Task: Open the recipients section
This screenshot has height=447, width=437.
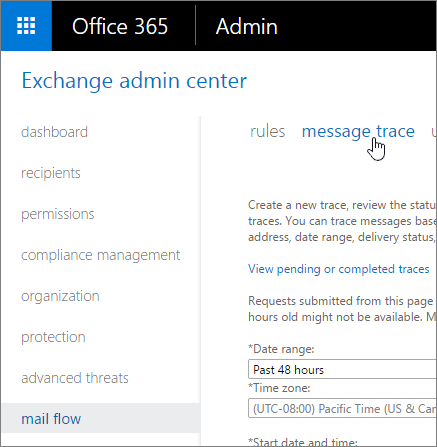Action: pos(51,173)
